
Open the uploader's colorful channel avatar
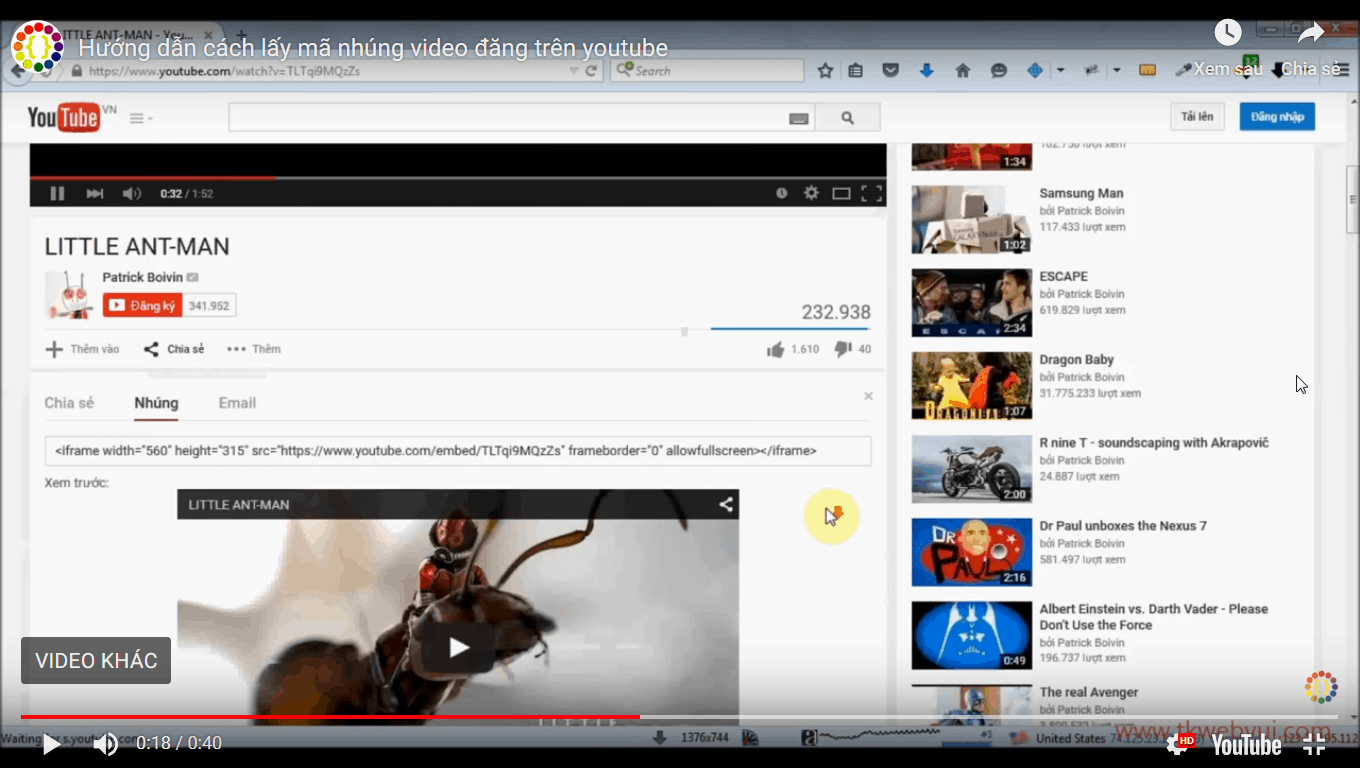(37, 47)
